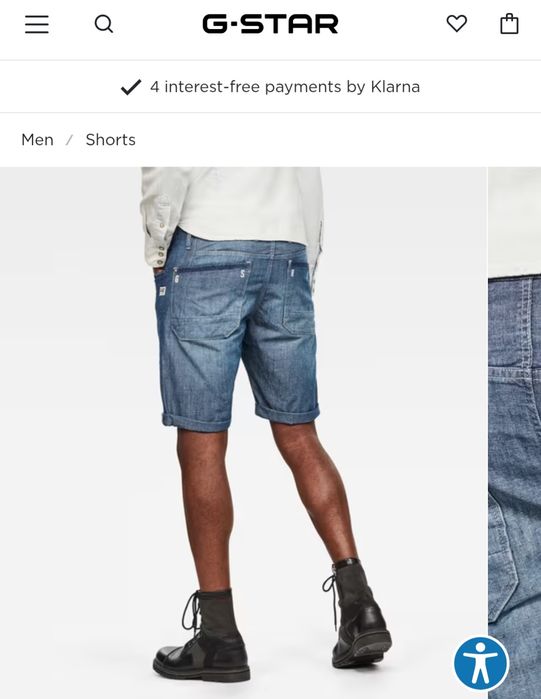View the shopping bag

509,24
